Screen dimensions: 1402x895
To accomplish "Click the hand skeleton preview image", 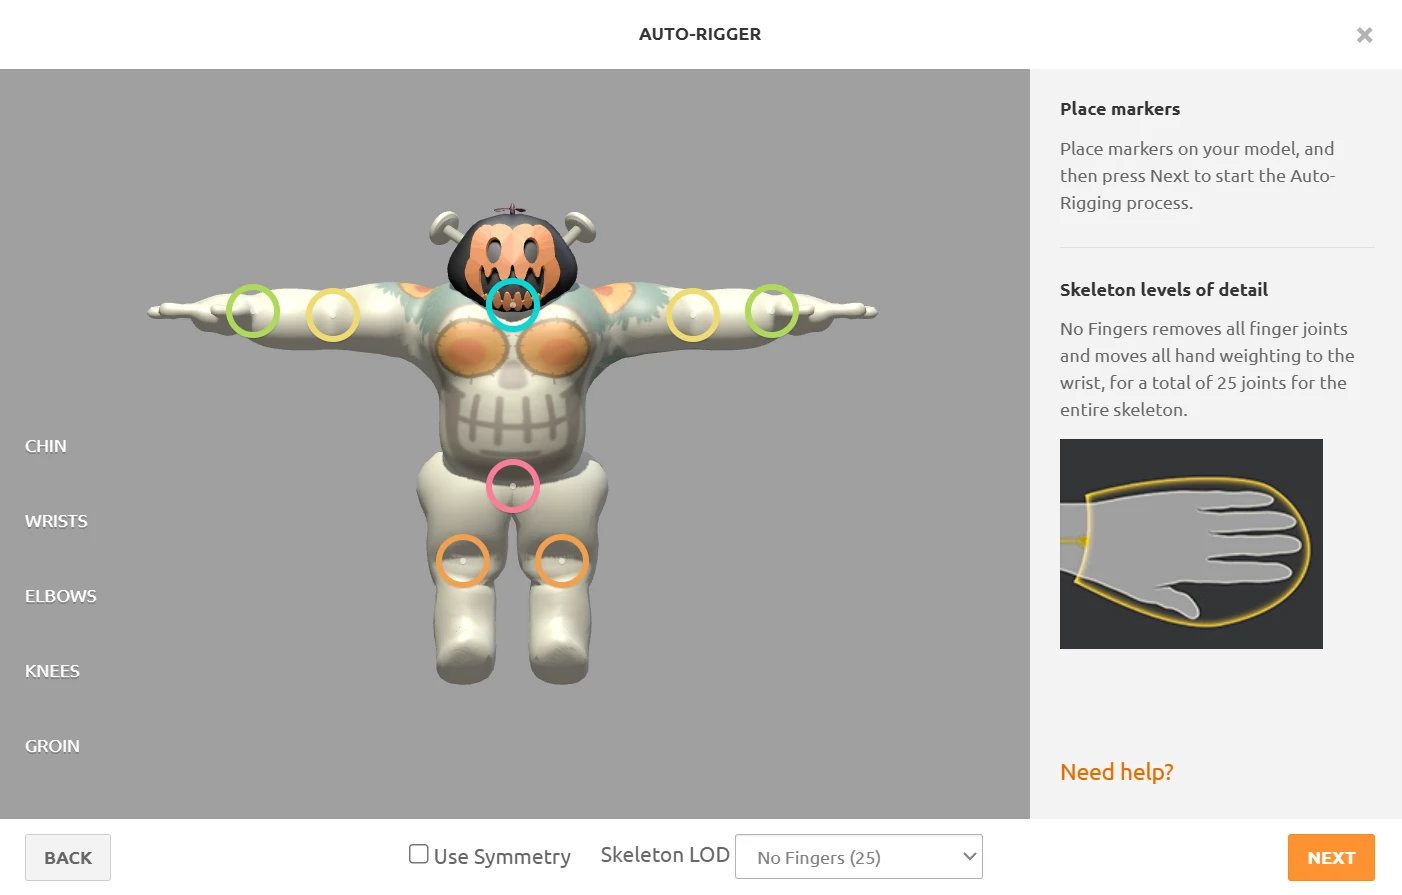I will coord(1191,544).
